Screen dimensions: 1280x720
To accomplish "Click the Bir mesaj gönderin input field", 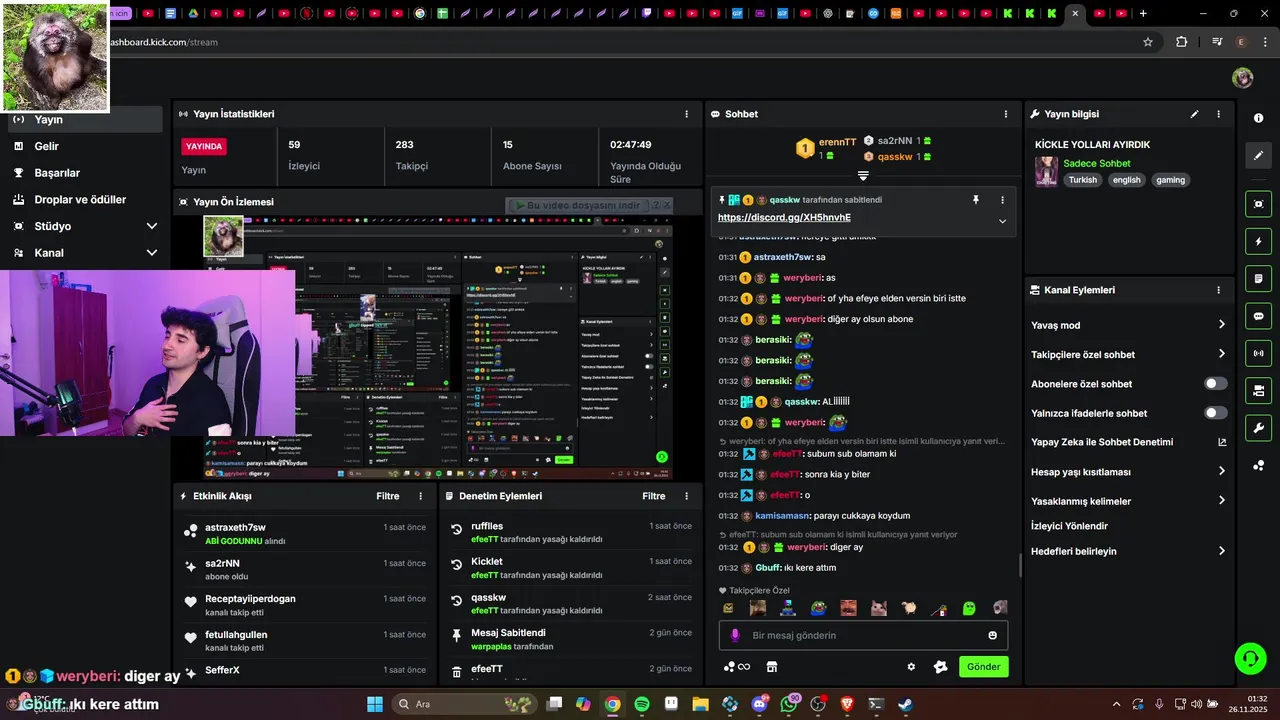I will 863,635.
